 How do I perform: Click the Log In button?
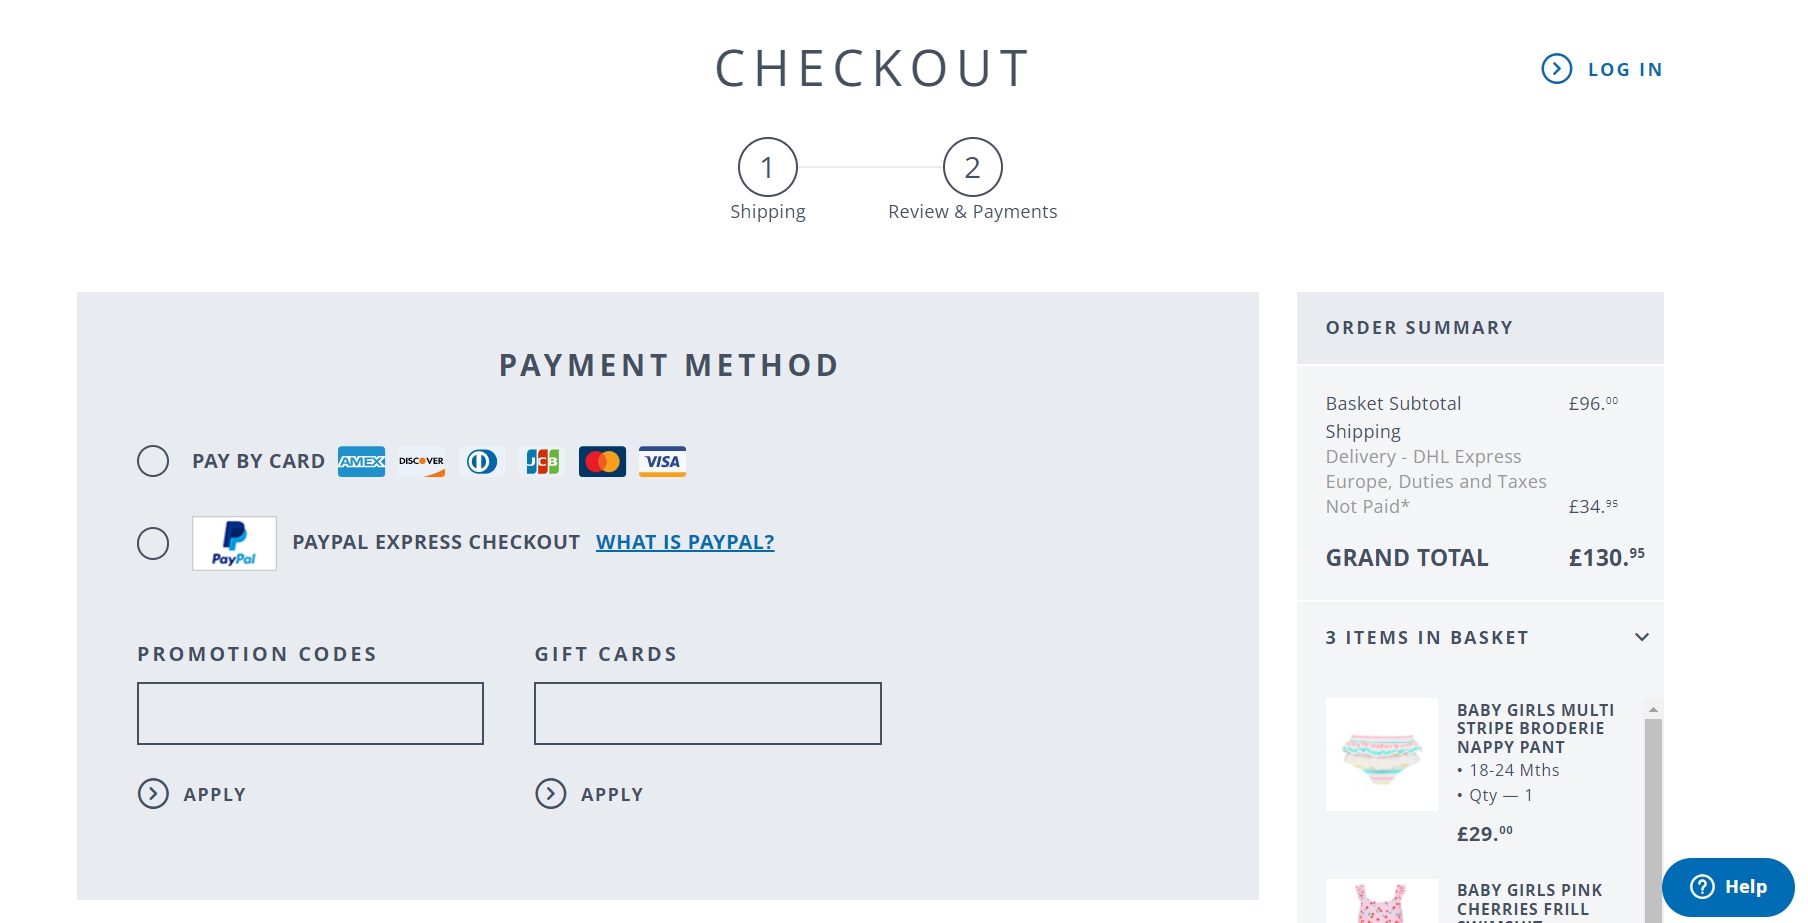click(x=1600, y=69)
